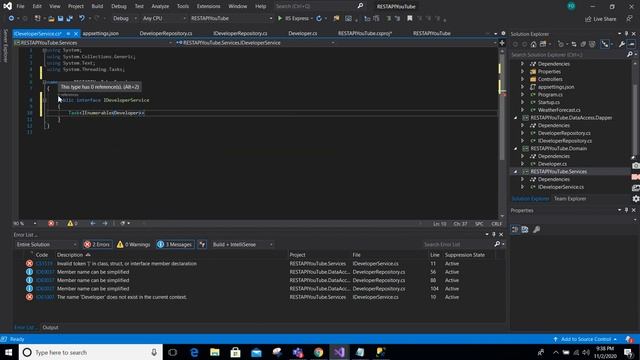640x360 pixels.
Task: Click the split editor plus icon
Action: 502,42
